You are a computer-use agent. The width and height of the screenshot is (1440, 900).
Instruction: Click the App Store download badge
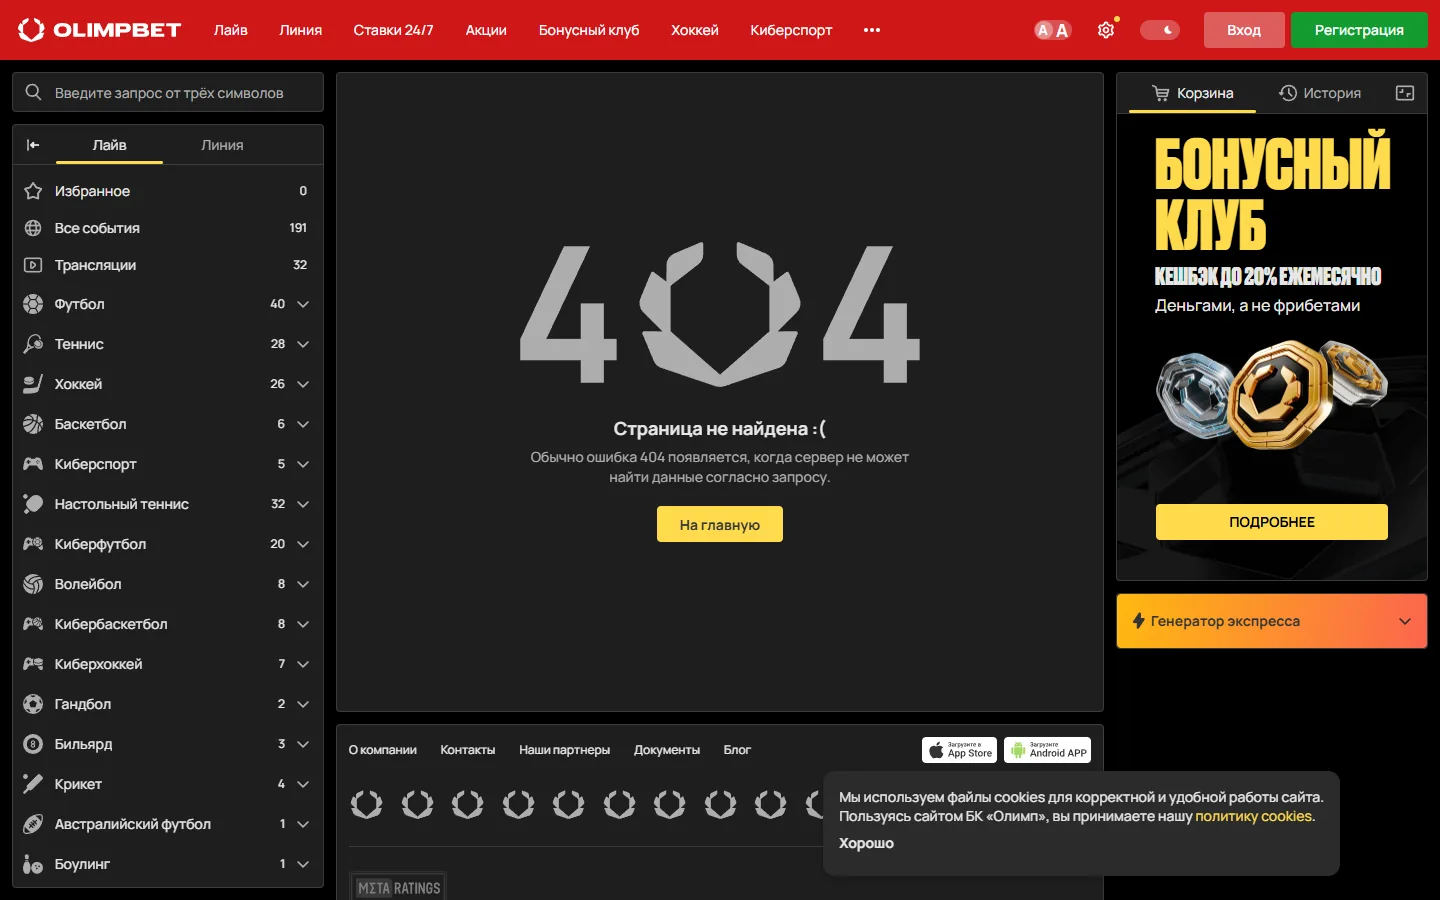point(959,750)
